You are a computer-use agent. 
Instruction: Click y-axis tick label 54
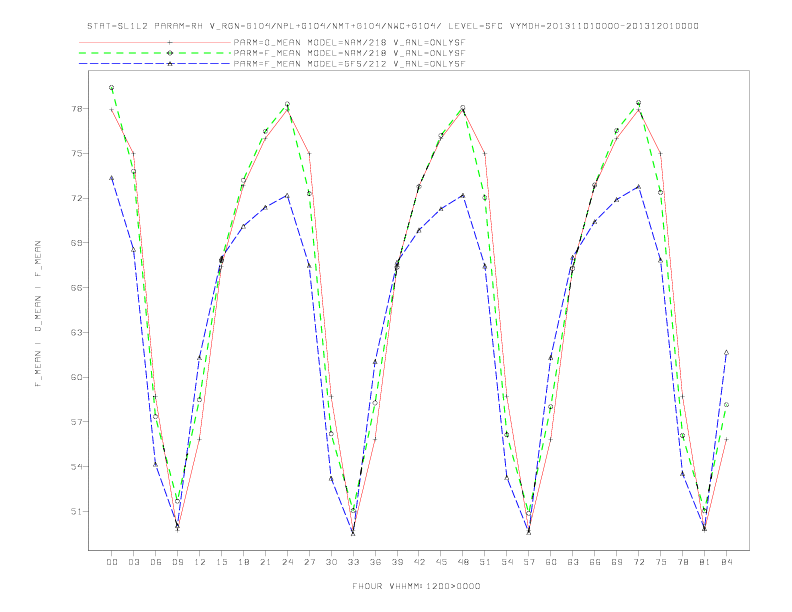pyautogui.click(x=76, y=467)
